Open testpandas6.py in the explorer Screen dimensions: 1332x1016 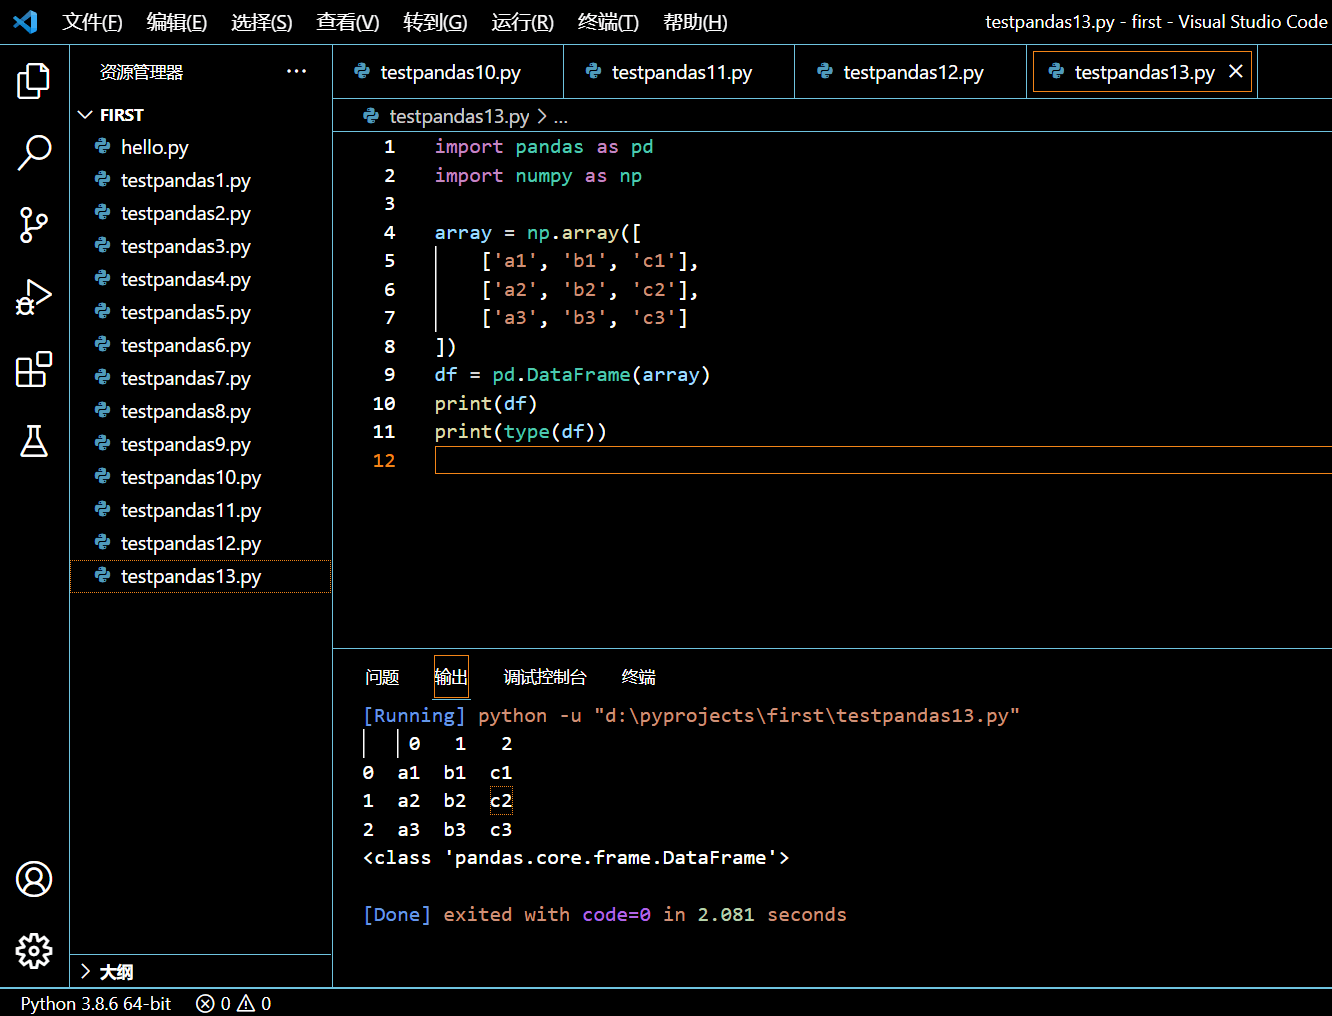200,345
